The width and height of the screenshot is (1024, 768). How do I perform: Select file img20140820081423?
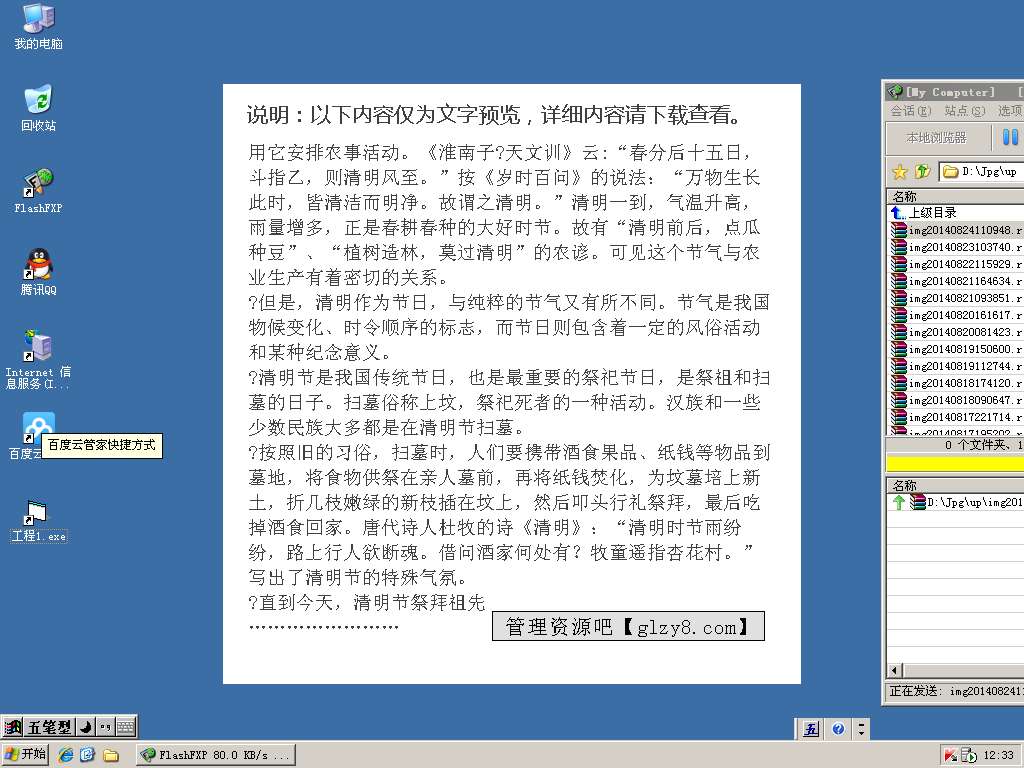(957, 332)
